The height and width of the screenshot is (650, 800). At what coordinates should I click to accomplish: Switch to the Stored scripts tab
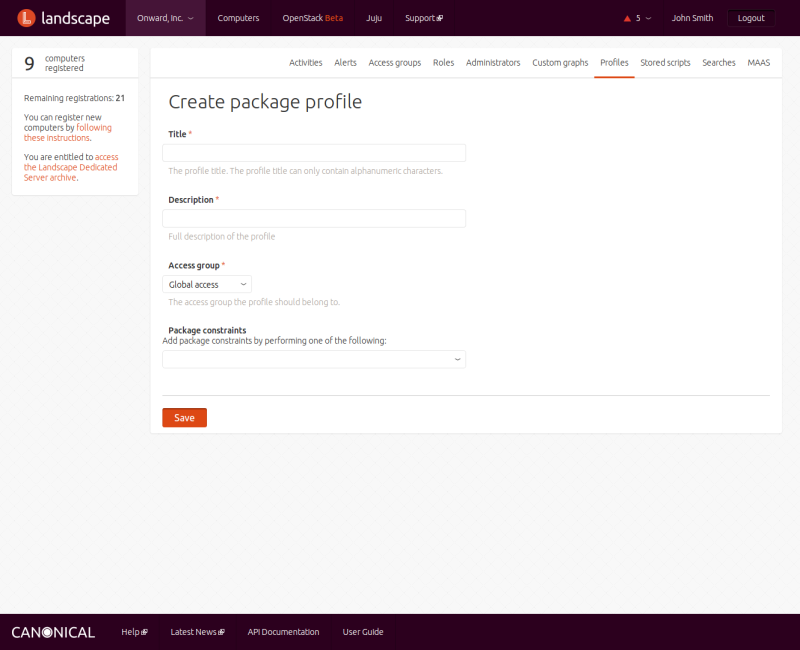(x=665, y=63)
